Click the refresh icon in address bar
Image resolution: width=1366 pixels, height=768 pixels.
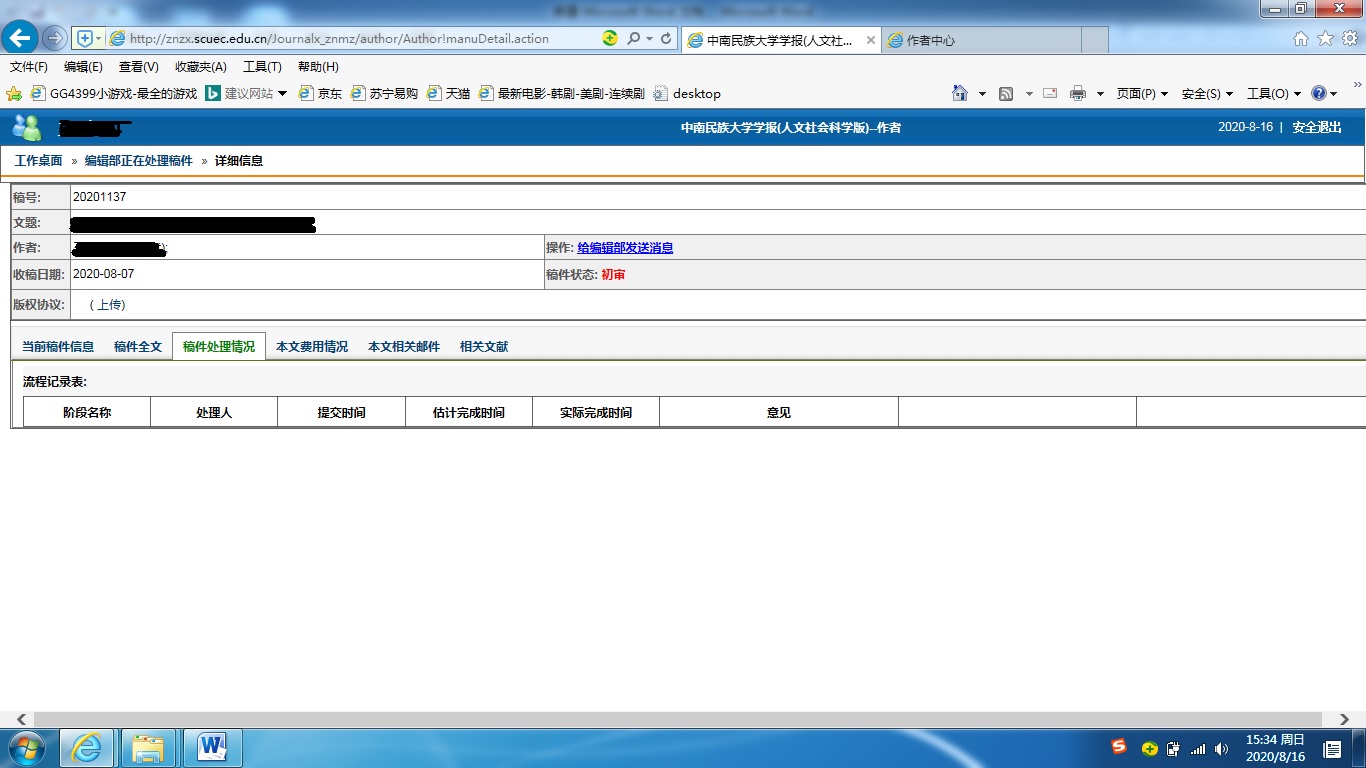(x=666, y=39)
